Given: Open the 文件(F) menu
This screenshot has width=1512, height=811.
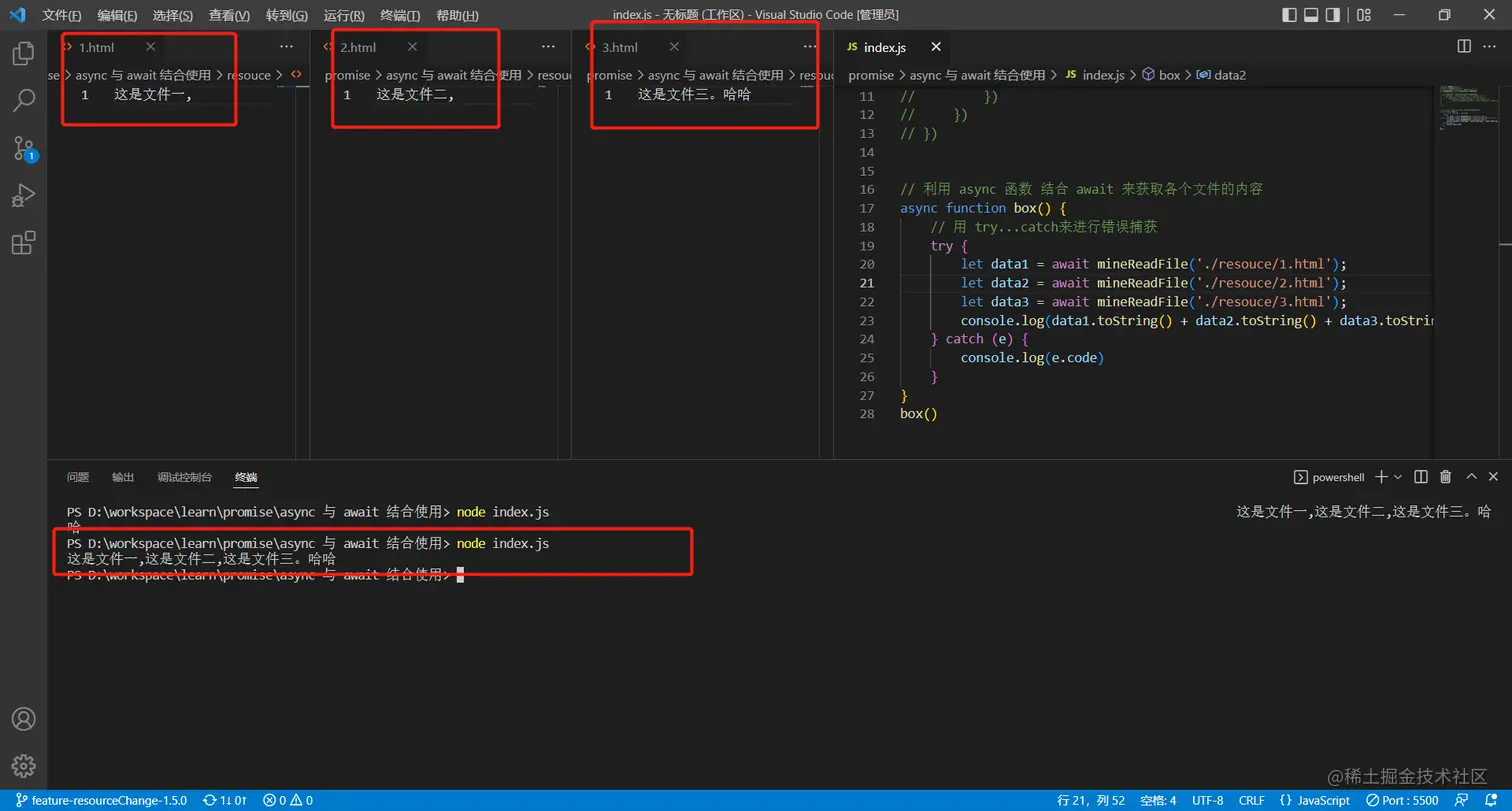Looking at the screenshot, I should 62,15.
